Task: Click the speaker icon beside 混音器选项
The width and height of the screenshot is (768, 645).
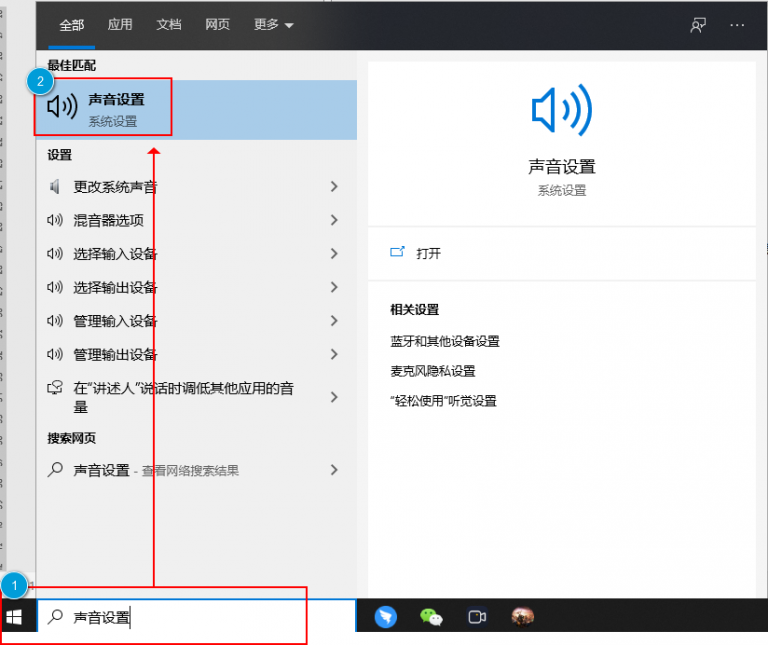Action: point(55,220)
